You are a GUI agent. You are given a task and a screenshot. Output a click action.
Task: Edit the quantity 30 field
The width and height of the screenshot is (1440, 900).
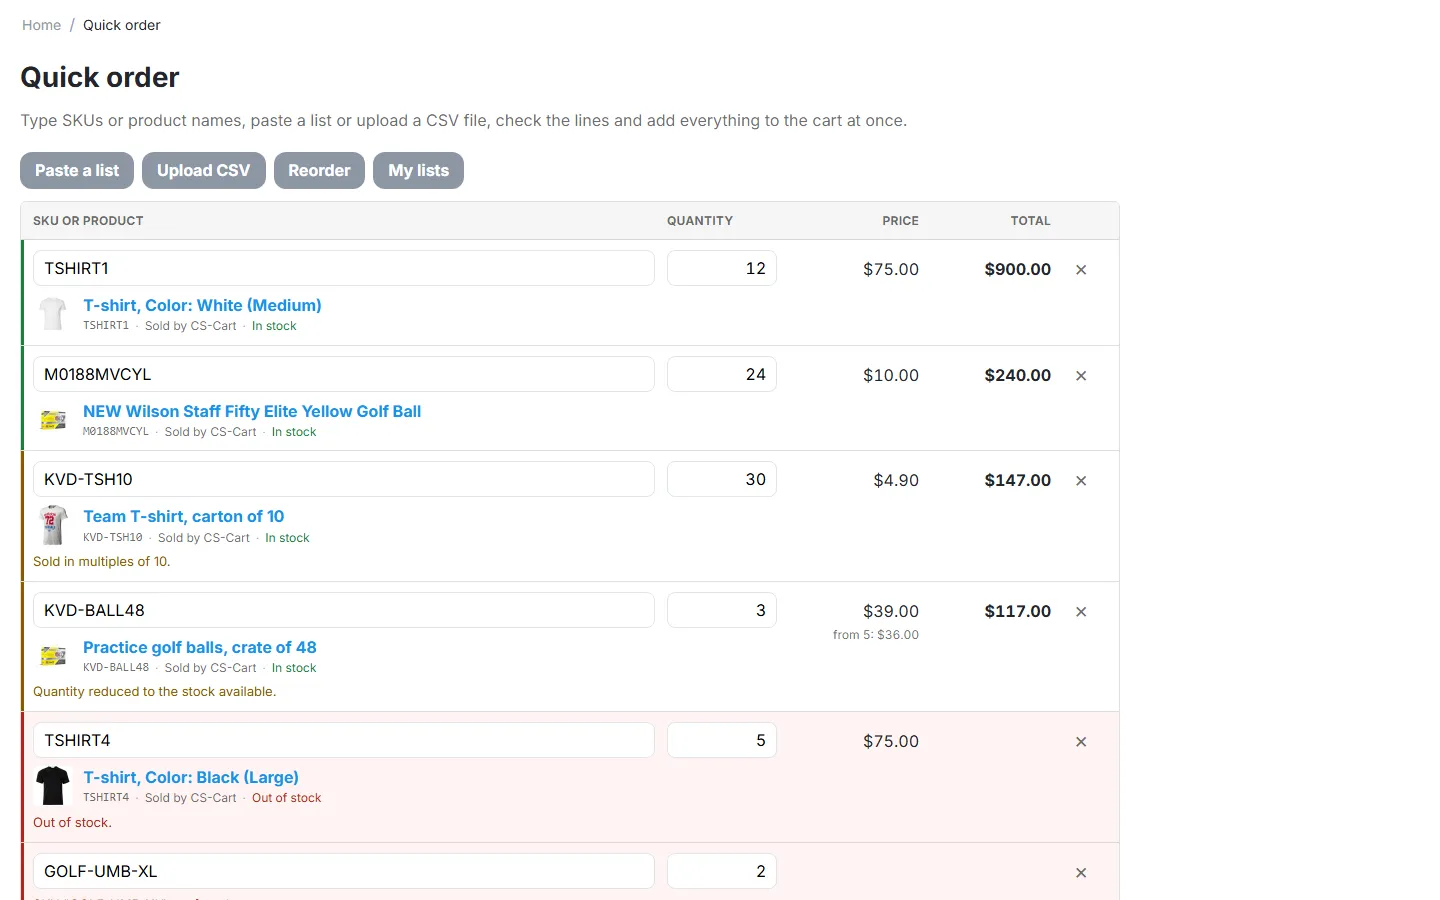pyautogui.click(x=722, y=479)
